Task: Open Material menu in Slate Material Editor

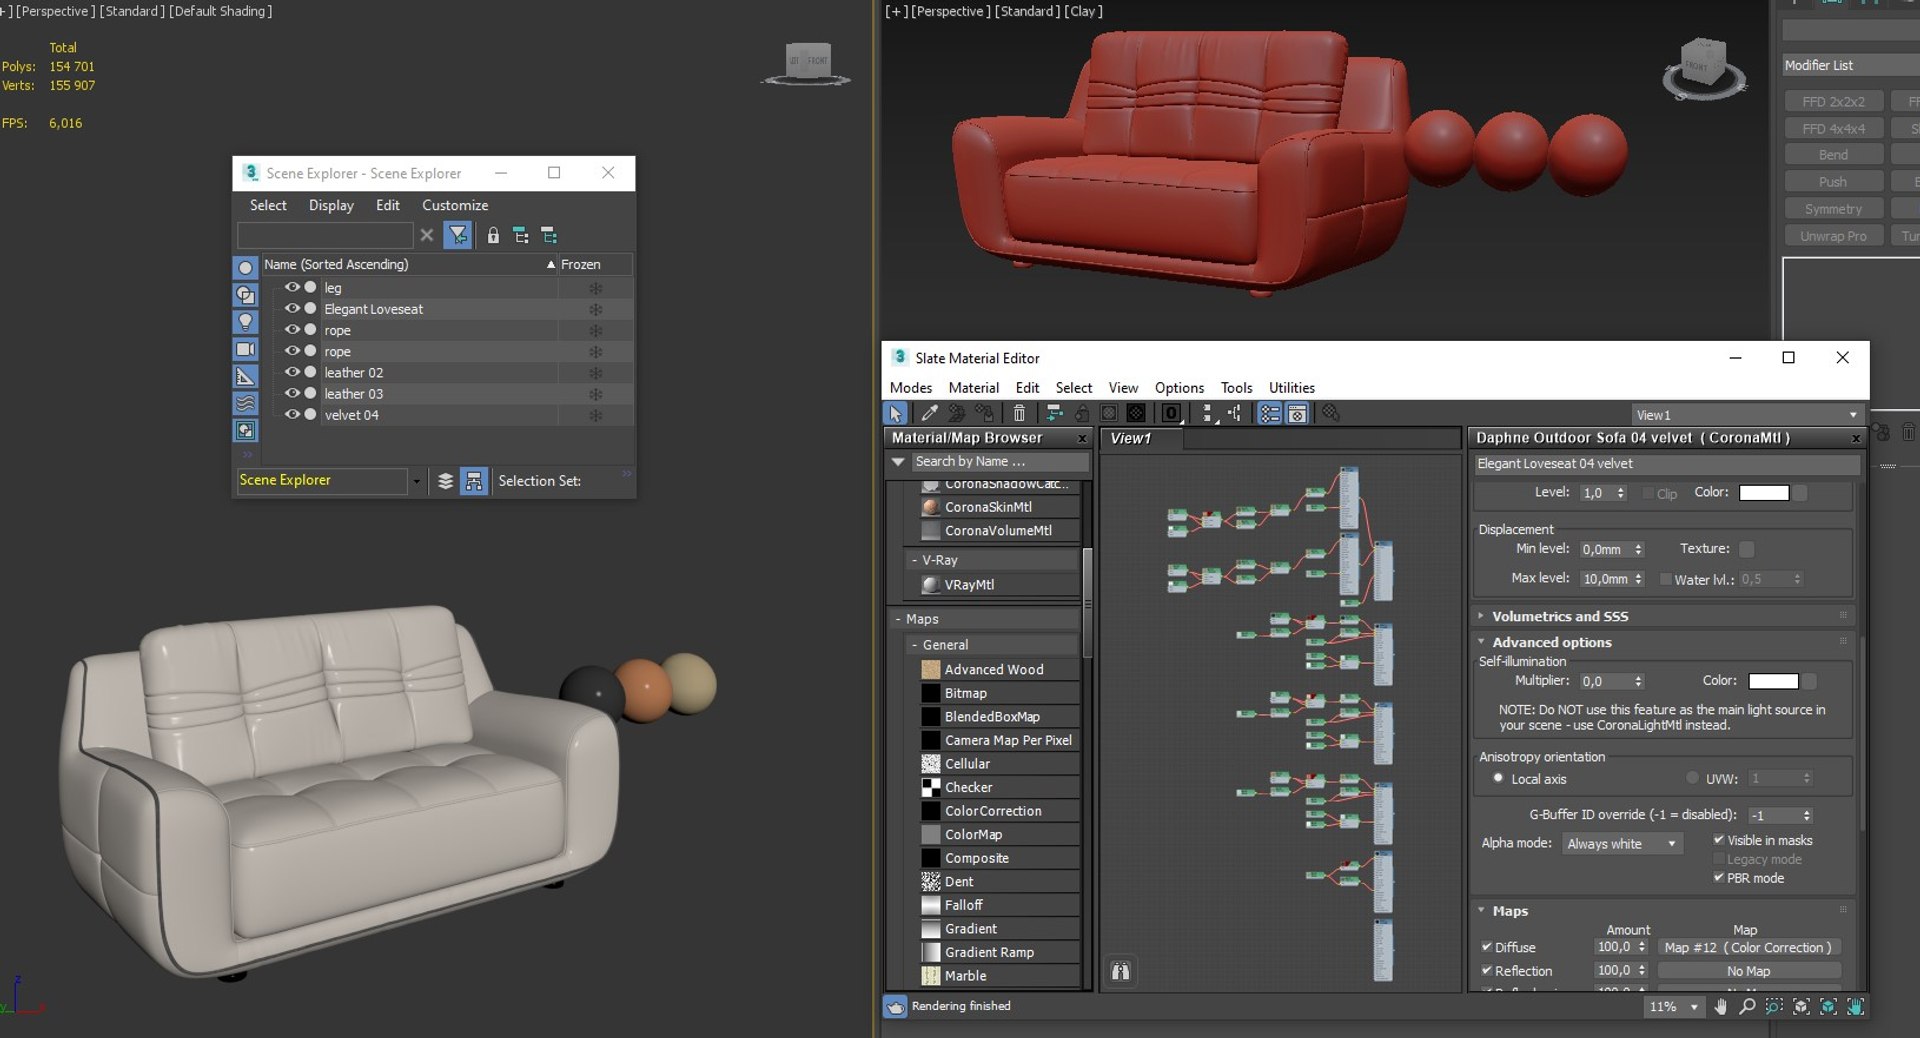Action: coord(974,388)
